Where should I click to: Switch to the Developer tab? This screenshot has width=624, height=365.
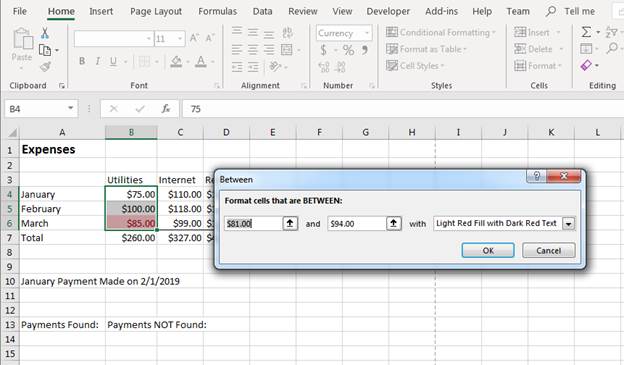[388, 11]
